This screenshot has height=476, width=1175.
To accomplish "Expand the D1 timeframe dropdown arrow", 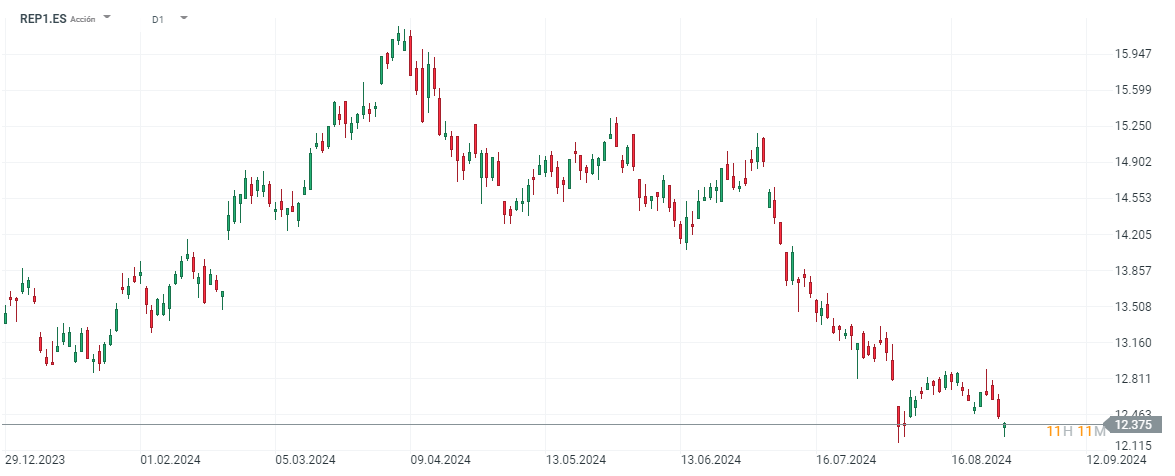I will point(183,18).
